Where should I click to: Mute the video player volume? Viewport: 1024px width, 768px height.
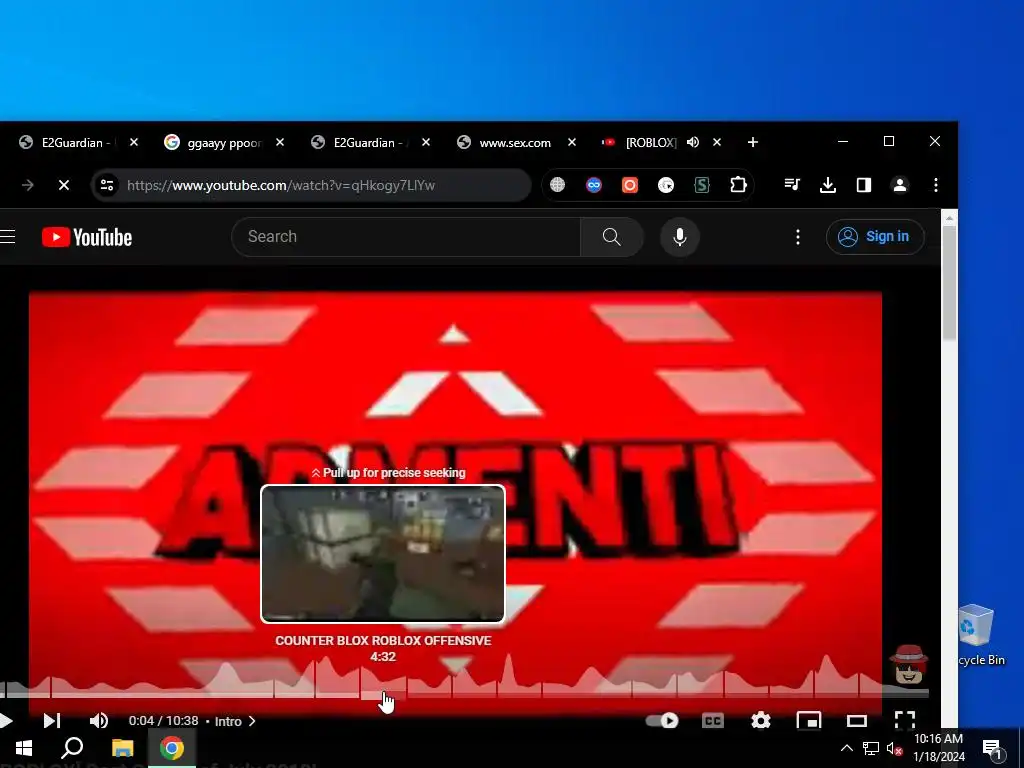click(x=99, y=720)
